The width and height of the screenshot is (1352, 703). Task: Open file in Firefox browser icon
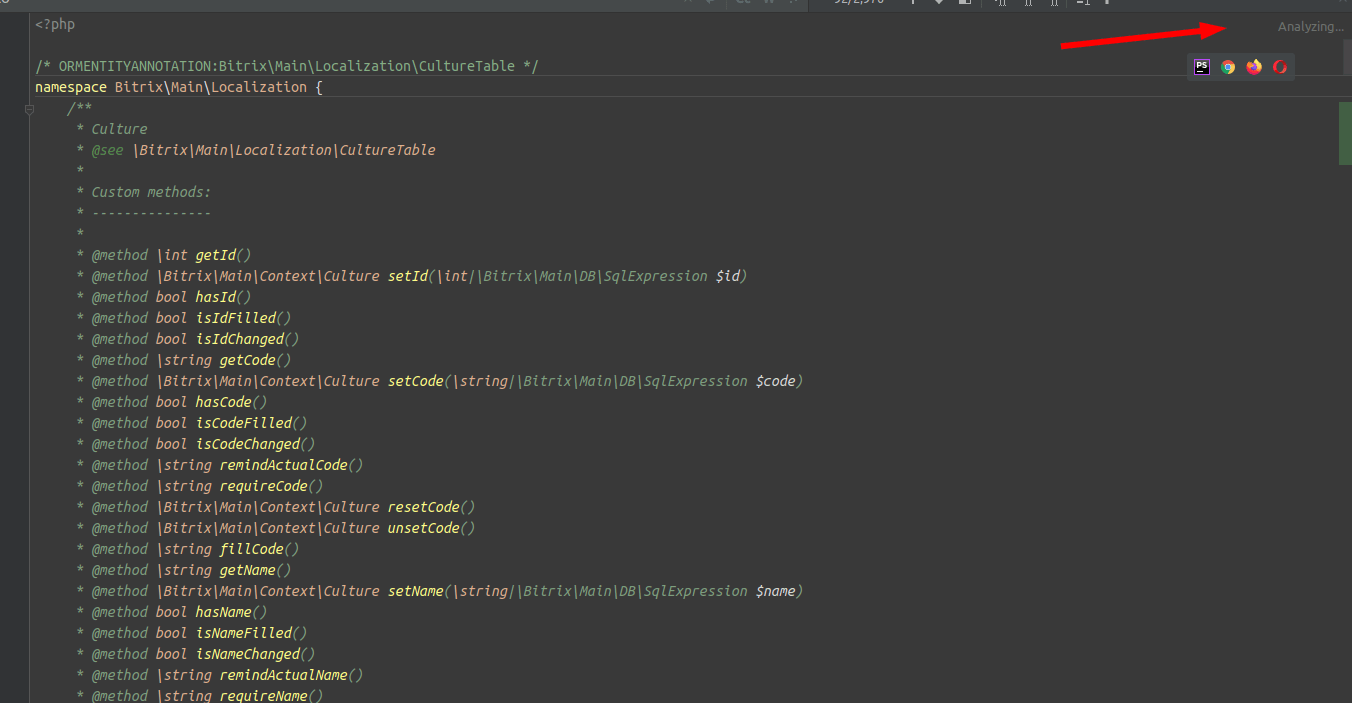point(1254,67)
